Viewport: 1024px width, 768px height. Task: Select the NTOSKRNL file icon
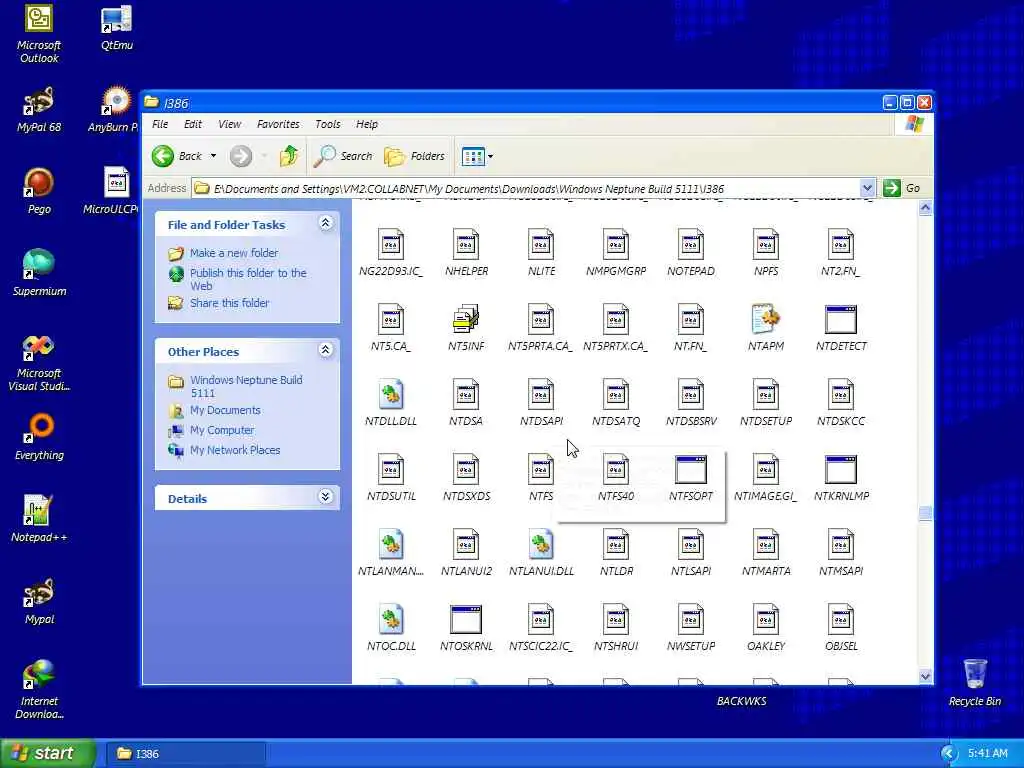tap(466, 620)
